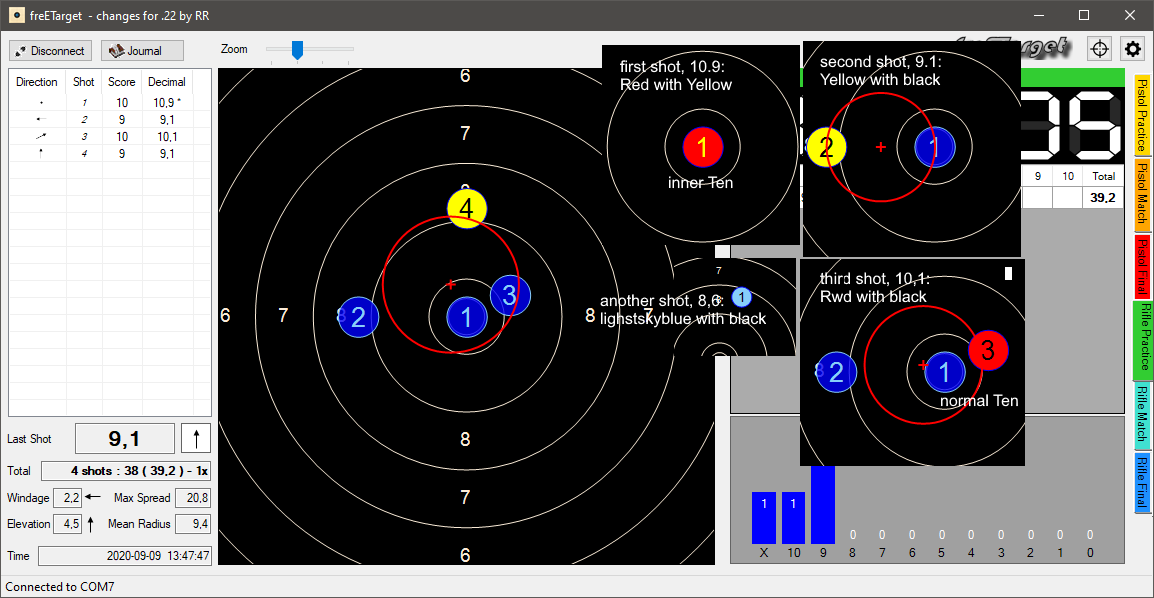1154x598 pixels.
Task: Select the Rifle Practice tab
Action: tap(1142, 340)
